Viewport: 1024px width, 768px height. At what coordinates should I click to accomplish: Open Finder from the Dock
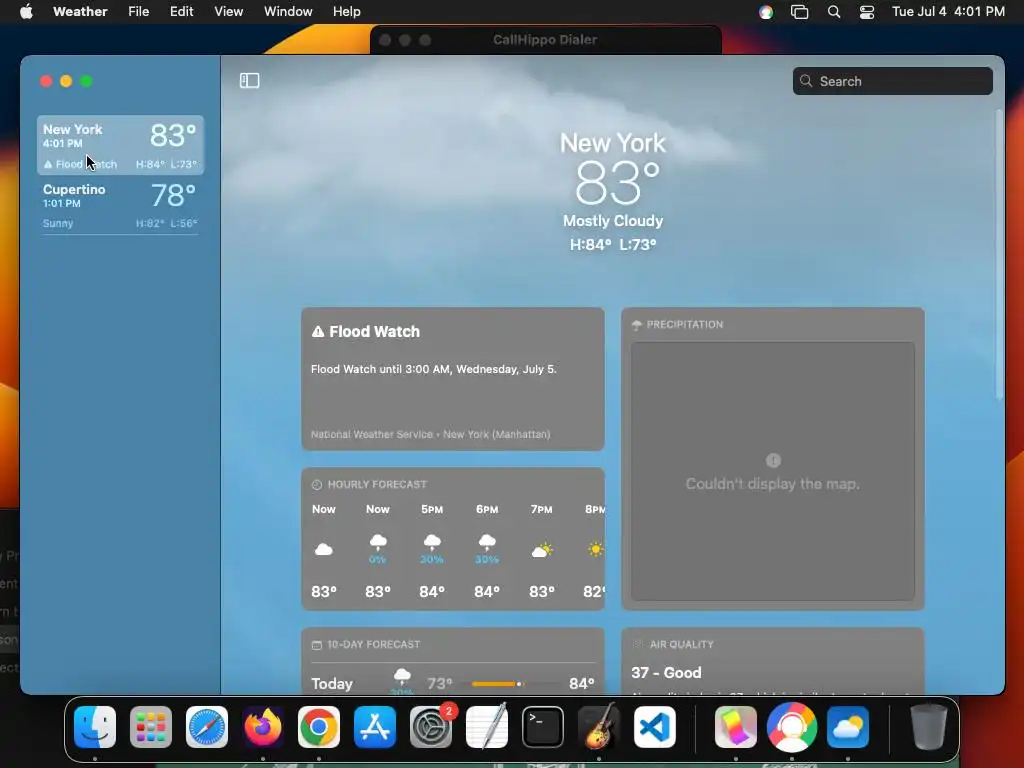95,727
